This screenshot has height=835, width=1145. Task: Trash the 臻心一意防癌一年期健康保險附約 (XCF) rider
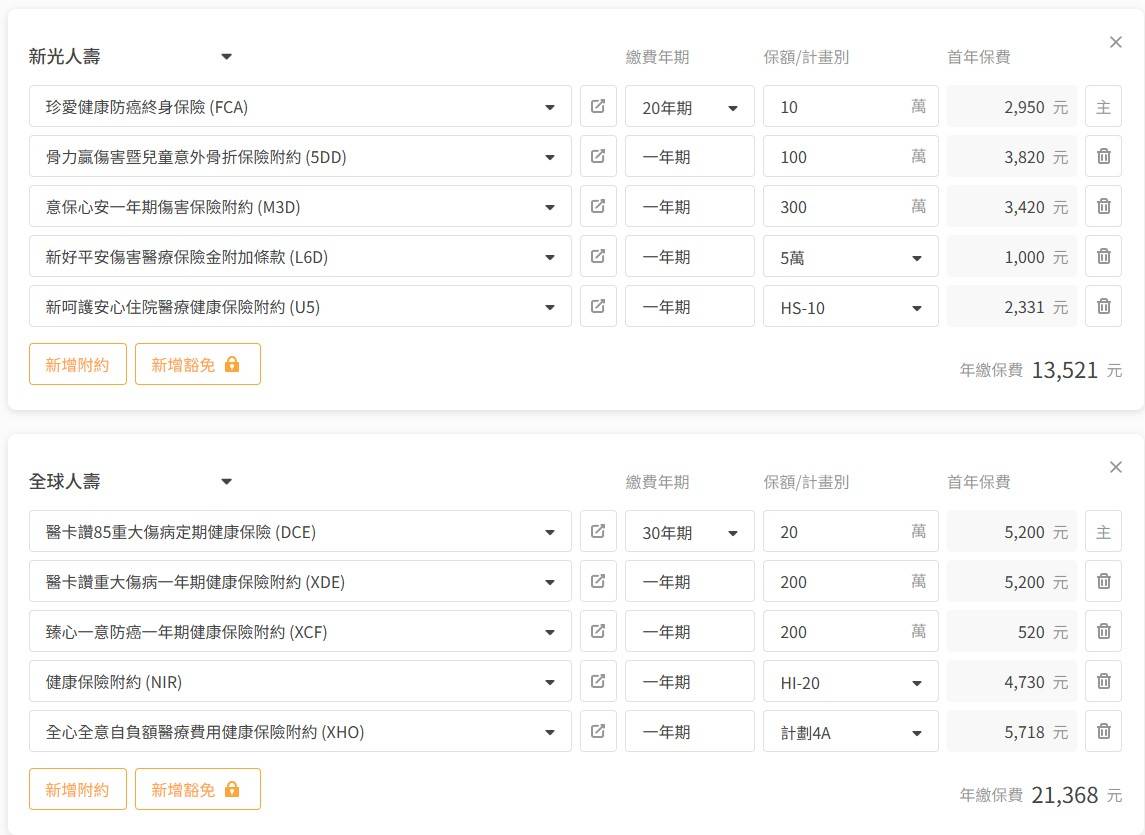coord(1103,631)
